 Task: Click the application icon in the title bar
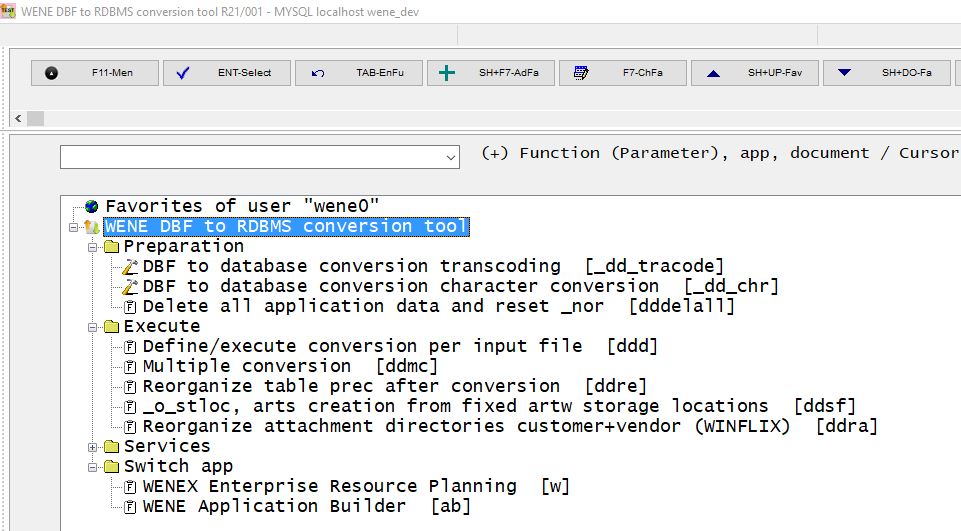8,11
